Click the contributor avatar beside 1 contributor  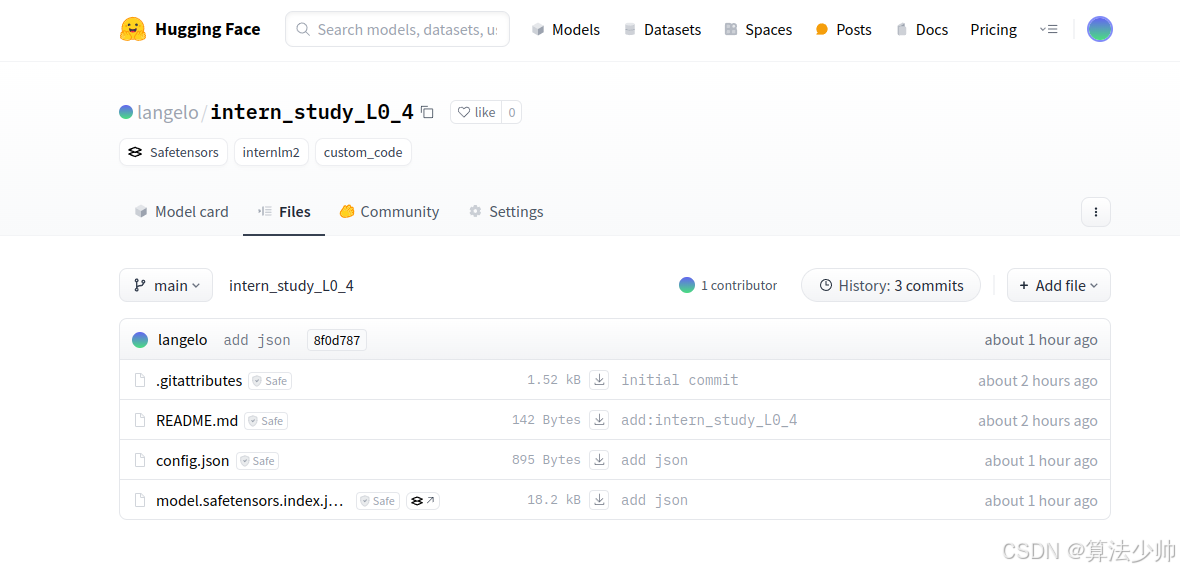coord(686,285)
